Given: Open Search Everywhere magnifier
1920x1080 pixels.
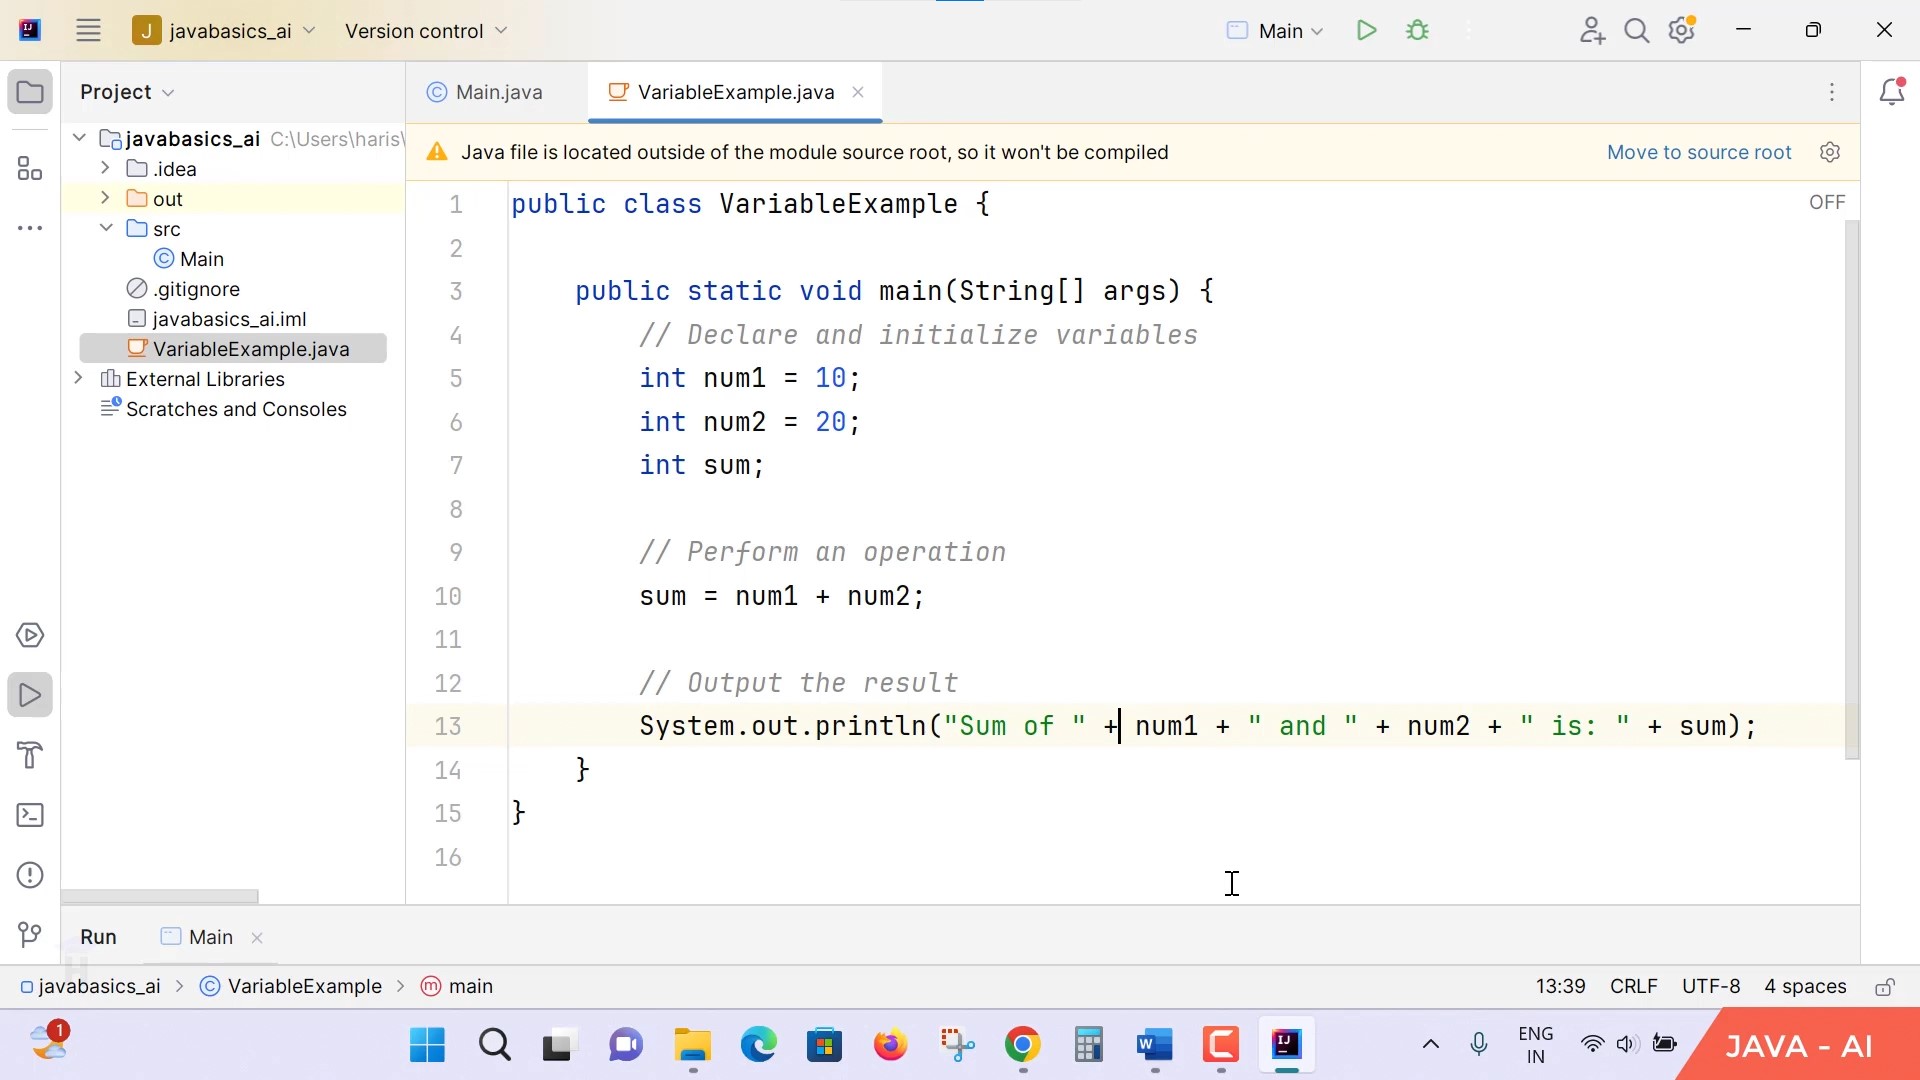Looking at the screenshot, I should click(x=1637, y=30).
